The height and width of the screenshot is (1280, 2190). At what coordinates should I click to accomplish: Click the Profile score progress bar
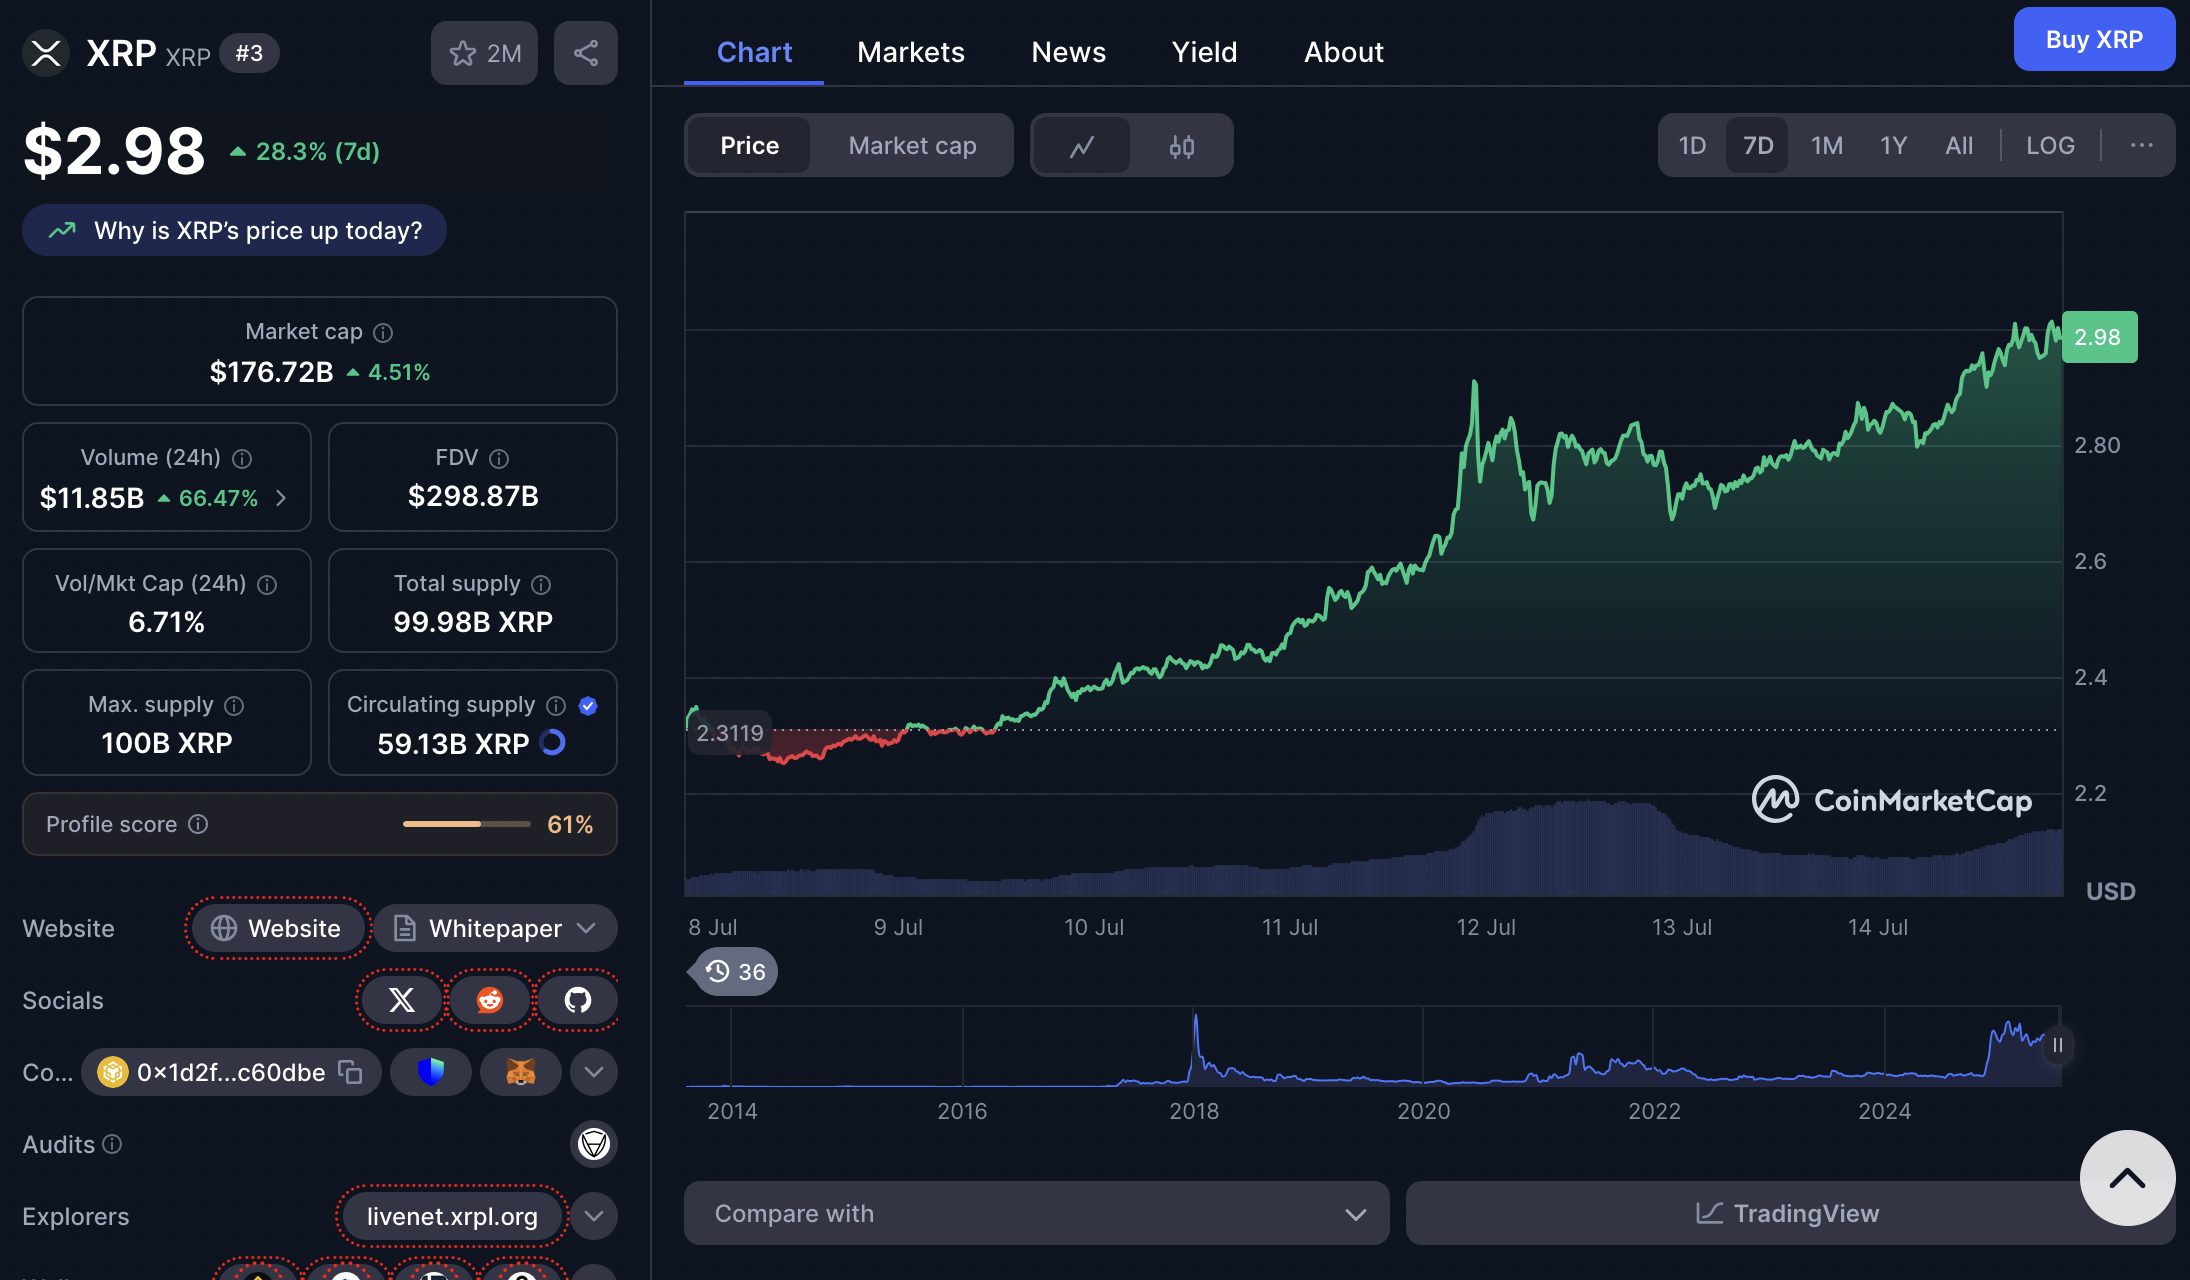(466, 824)
